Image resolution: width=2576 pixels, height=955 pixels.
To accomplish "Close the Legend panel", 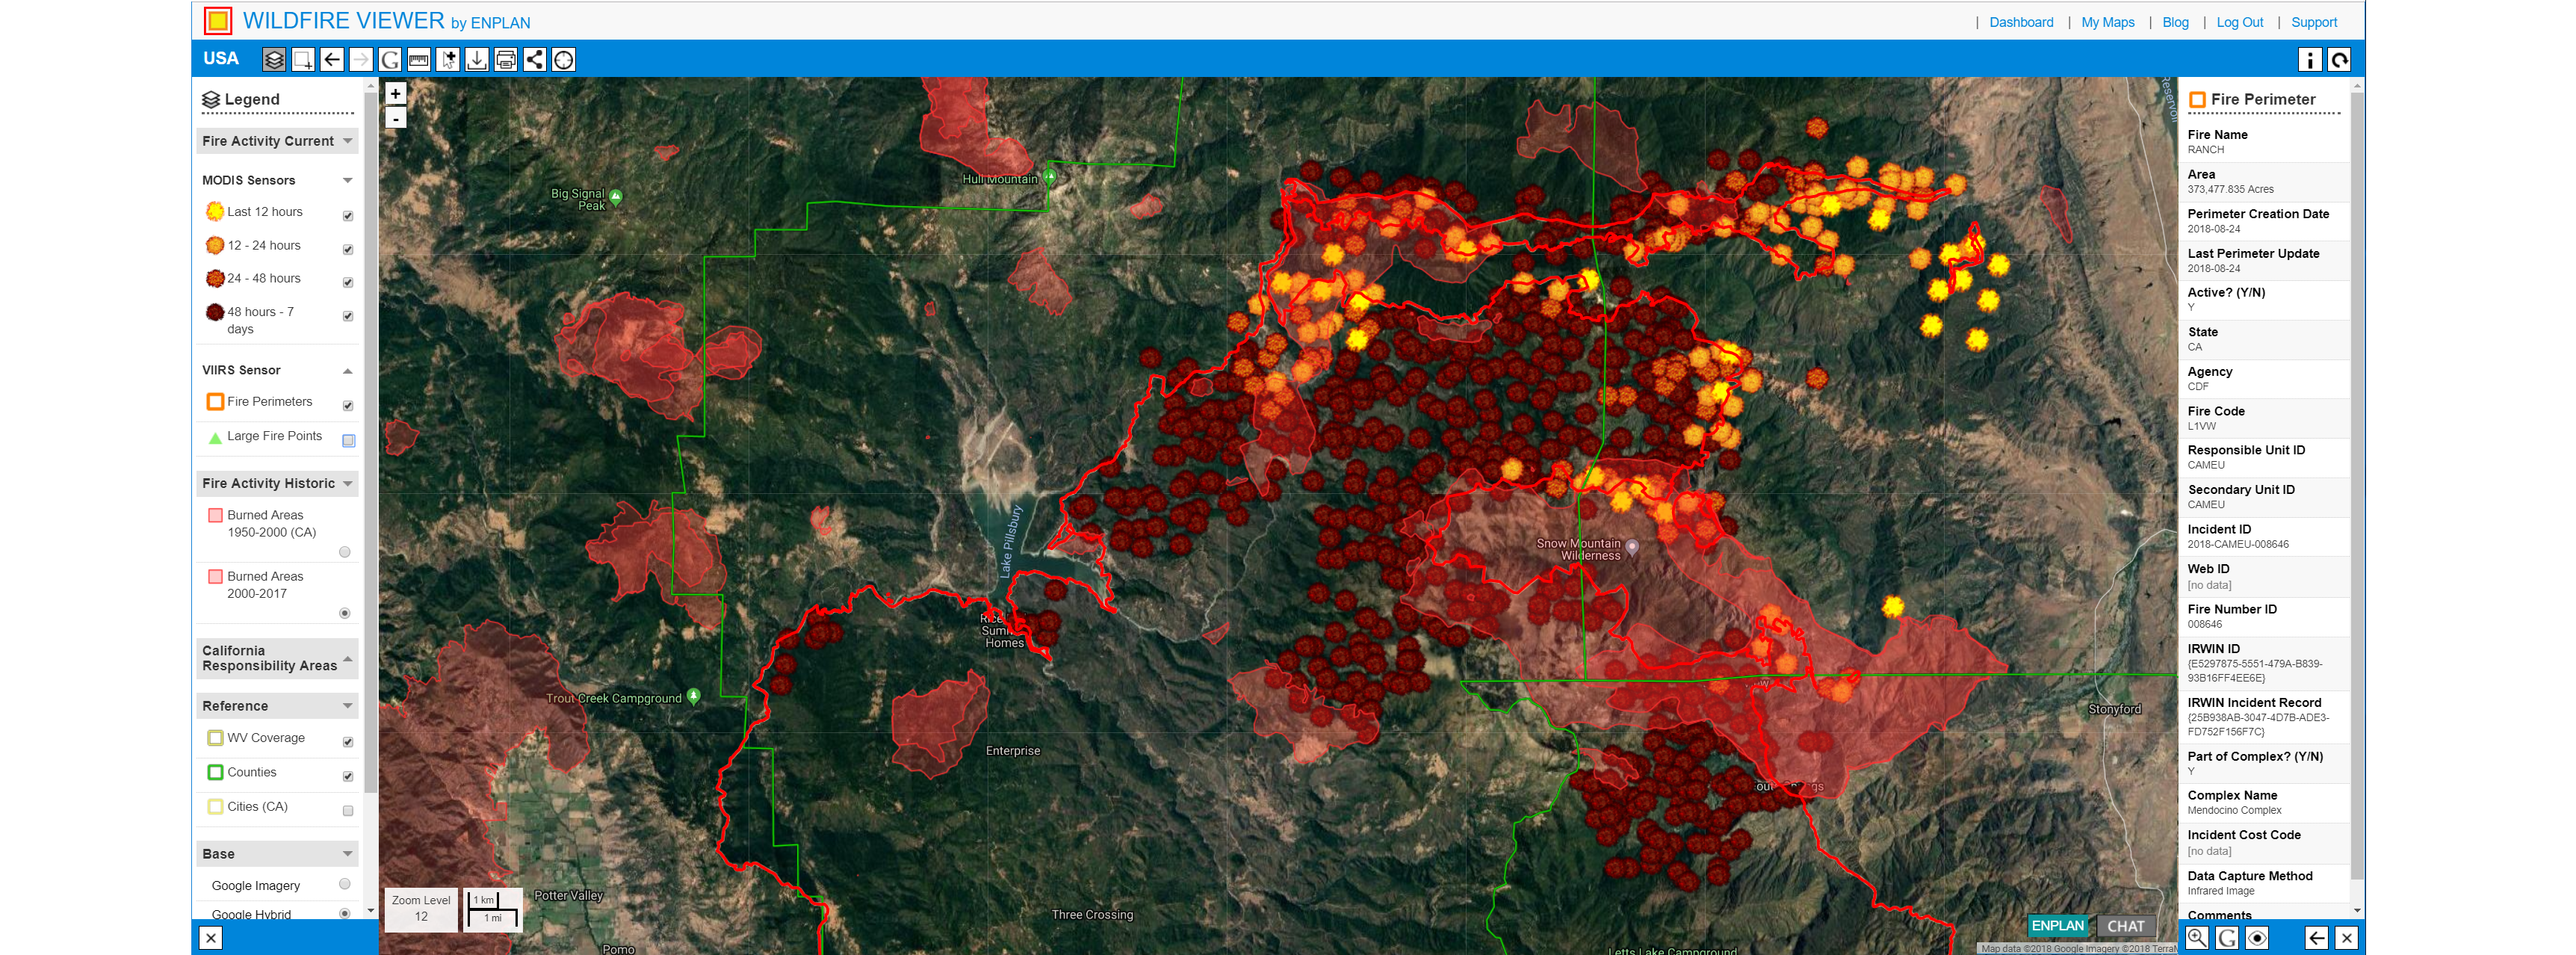I will click(211, 937).
